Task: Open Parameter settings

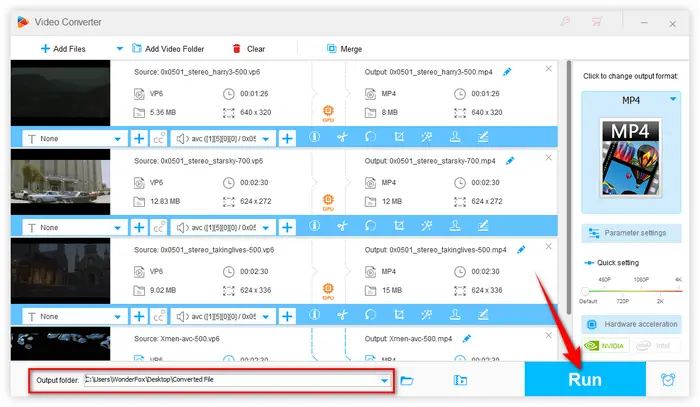Action: (631, 233)
